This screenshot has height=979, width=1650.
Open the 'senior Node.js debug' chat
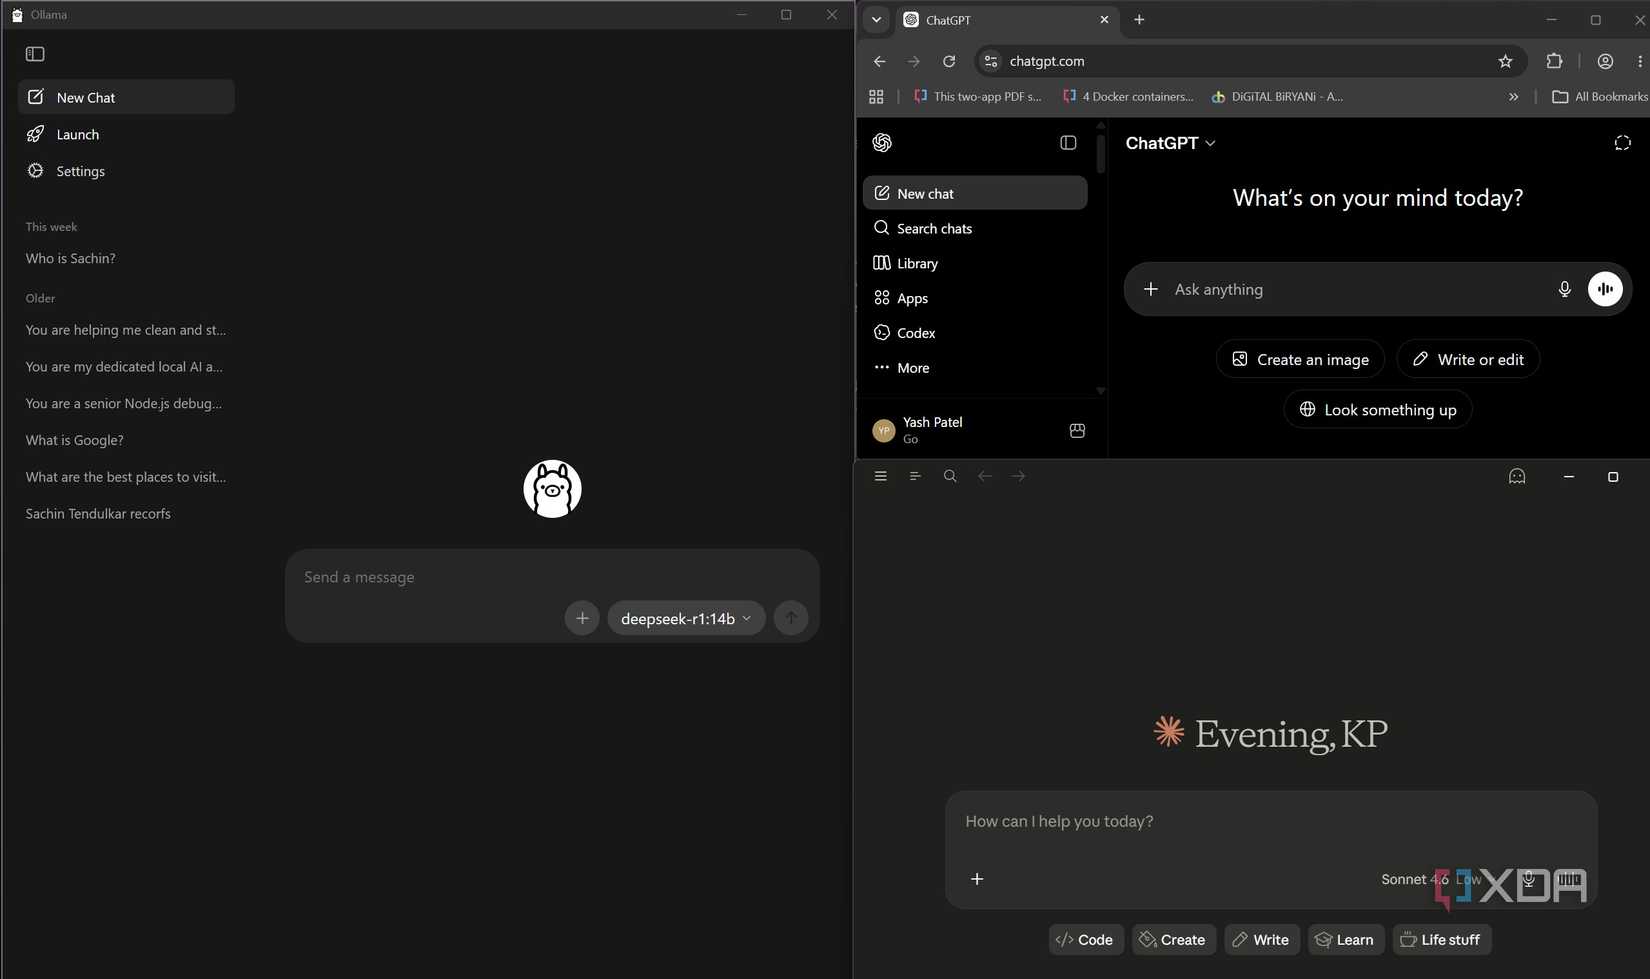coord(126,404)
